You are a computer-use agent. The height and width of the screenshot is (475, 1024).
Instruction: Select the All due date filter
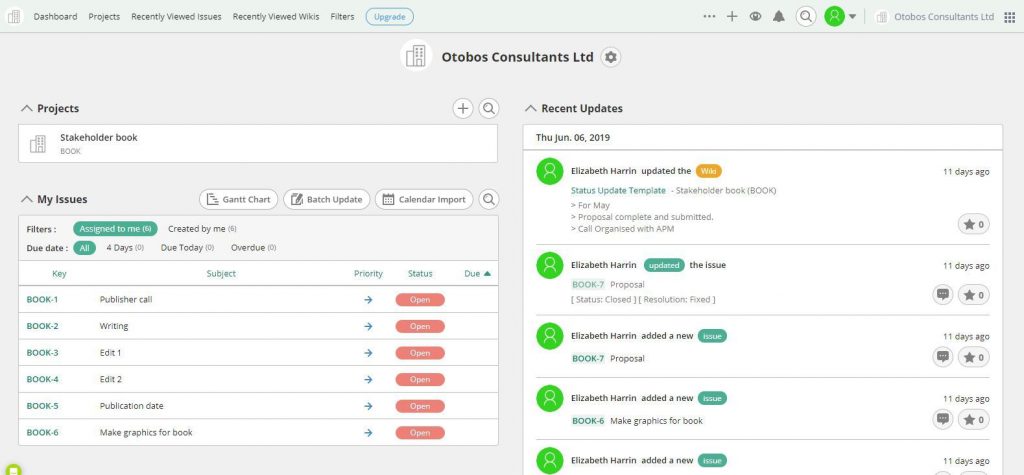(84, 248)
